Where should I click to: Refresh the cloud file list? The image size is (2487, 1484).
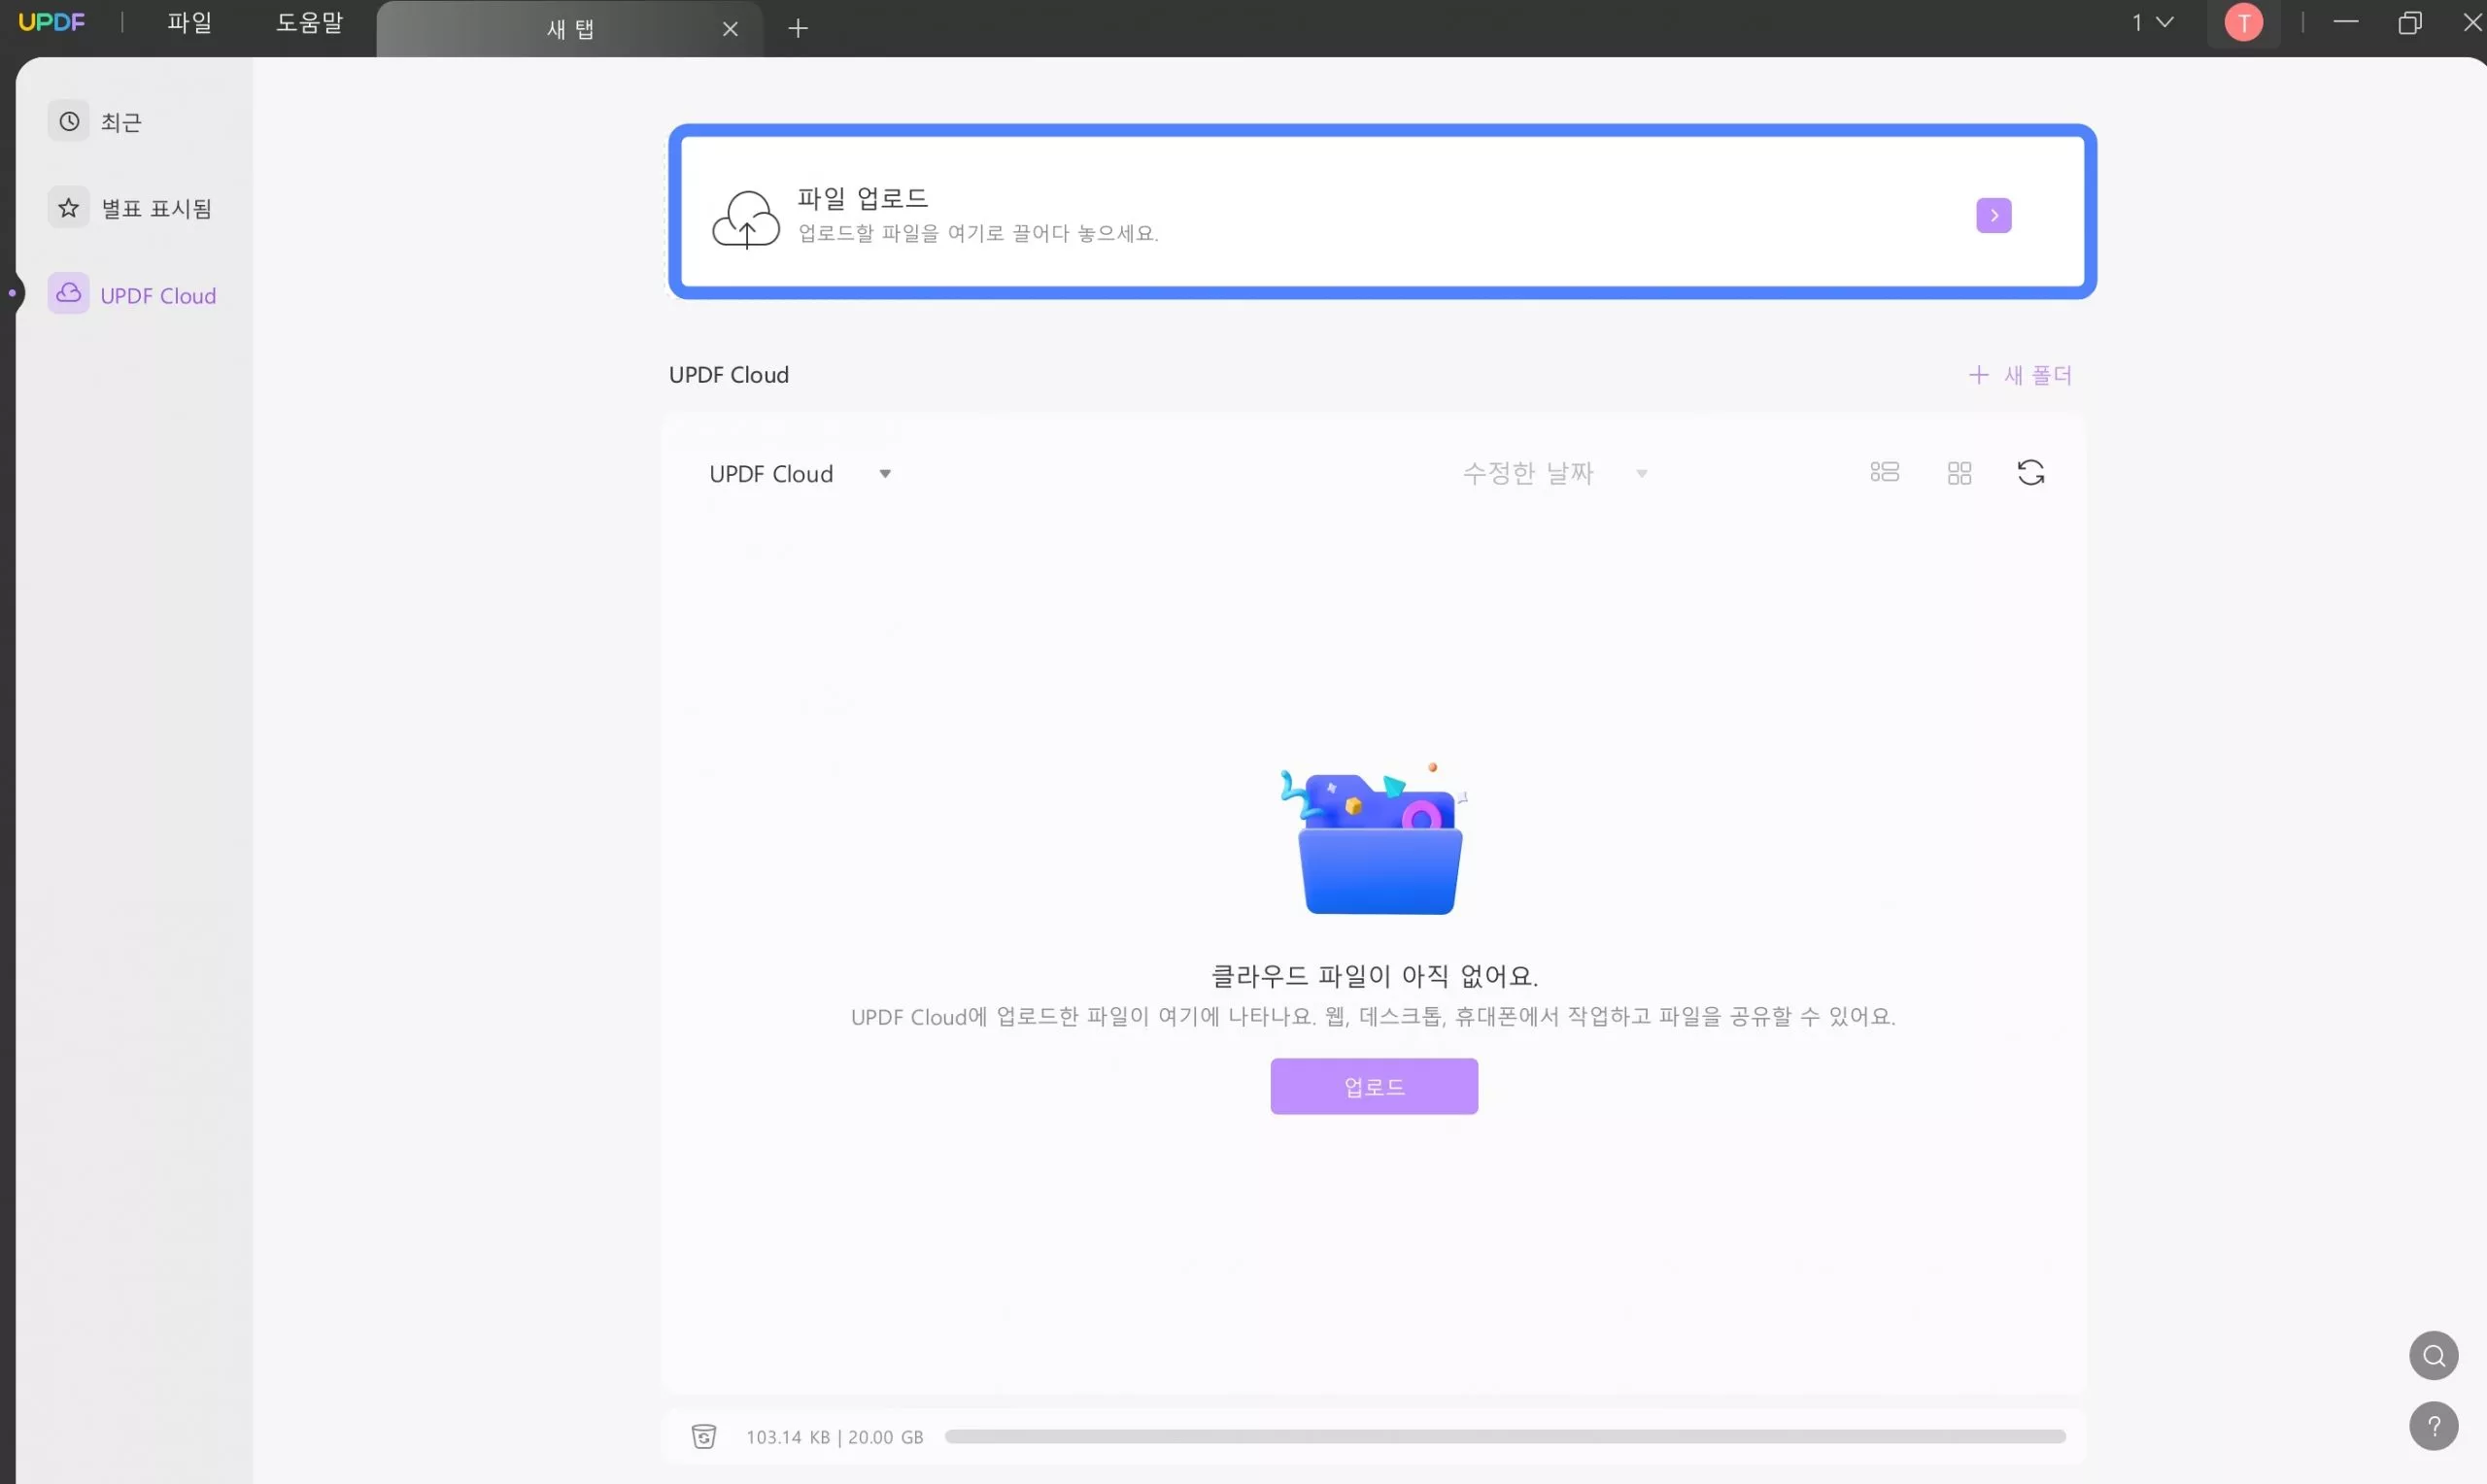click(x=2030, y=472)
